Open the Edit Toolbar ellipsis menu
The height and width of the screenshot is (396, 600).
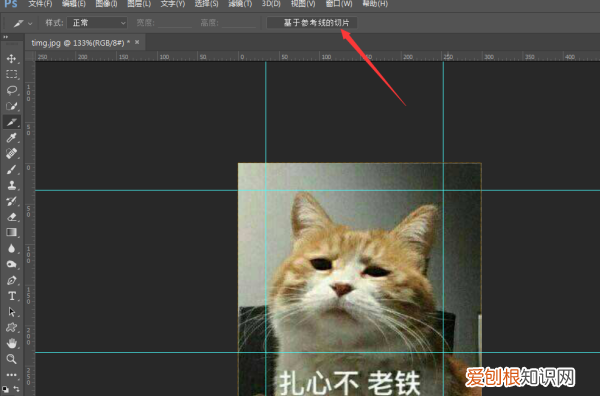point(11,375)
